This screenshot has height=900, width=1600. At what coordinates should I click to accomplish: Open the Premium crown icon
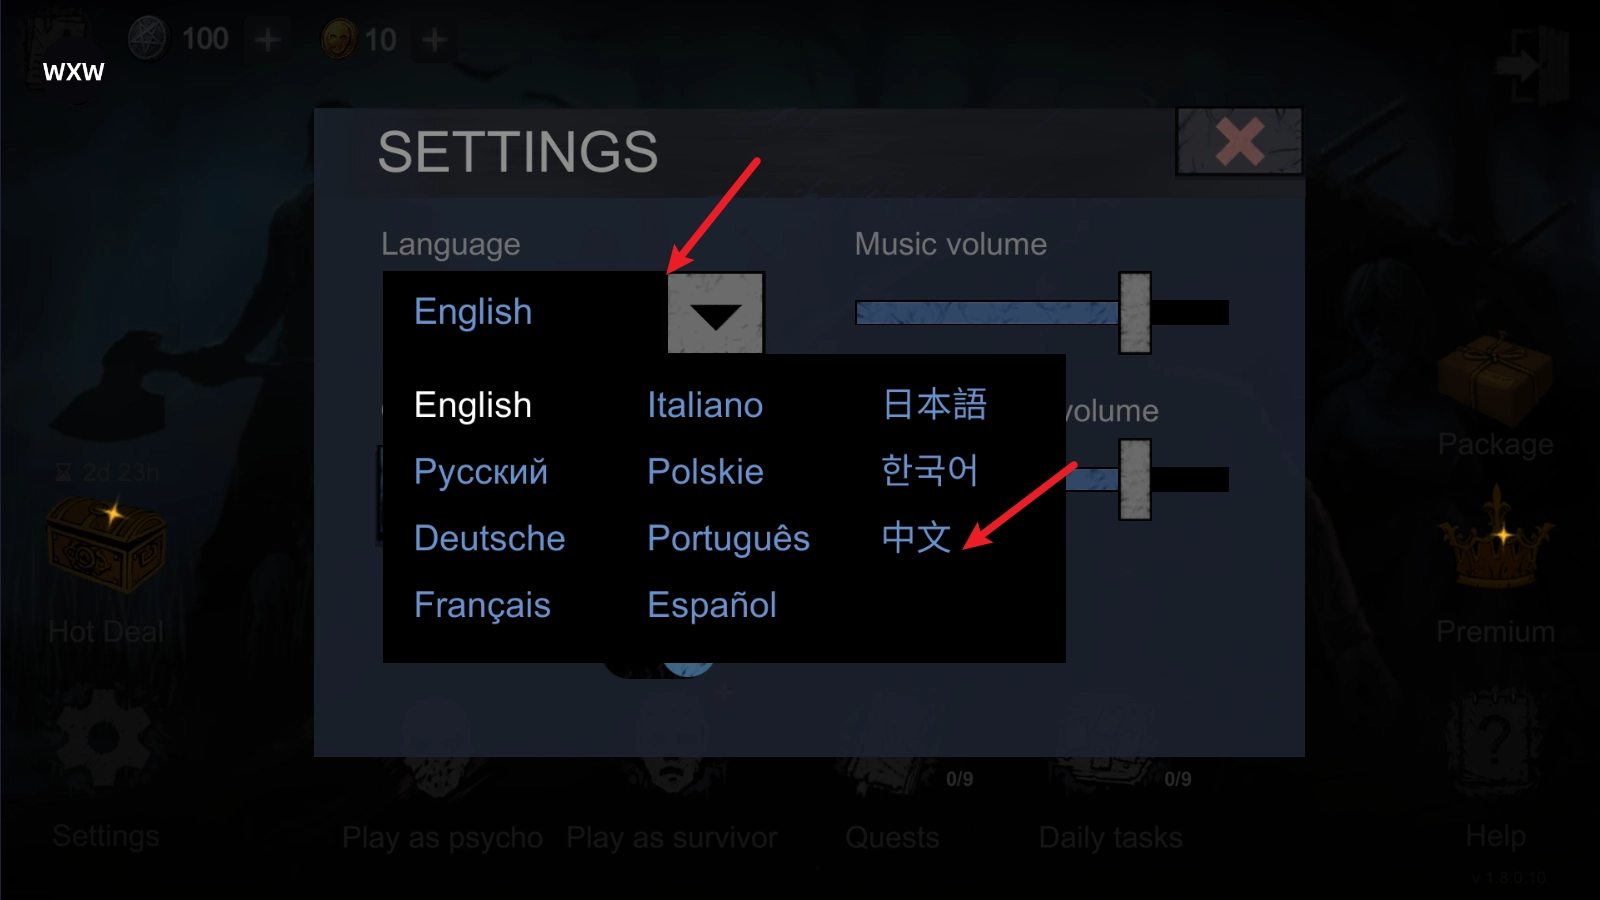[x=1496, y=538]
